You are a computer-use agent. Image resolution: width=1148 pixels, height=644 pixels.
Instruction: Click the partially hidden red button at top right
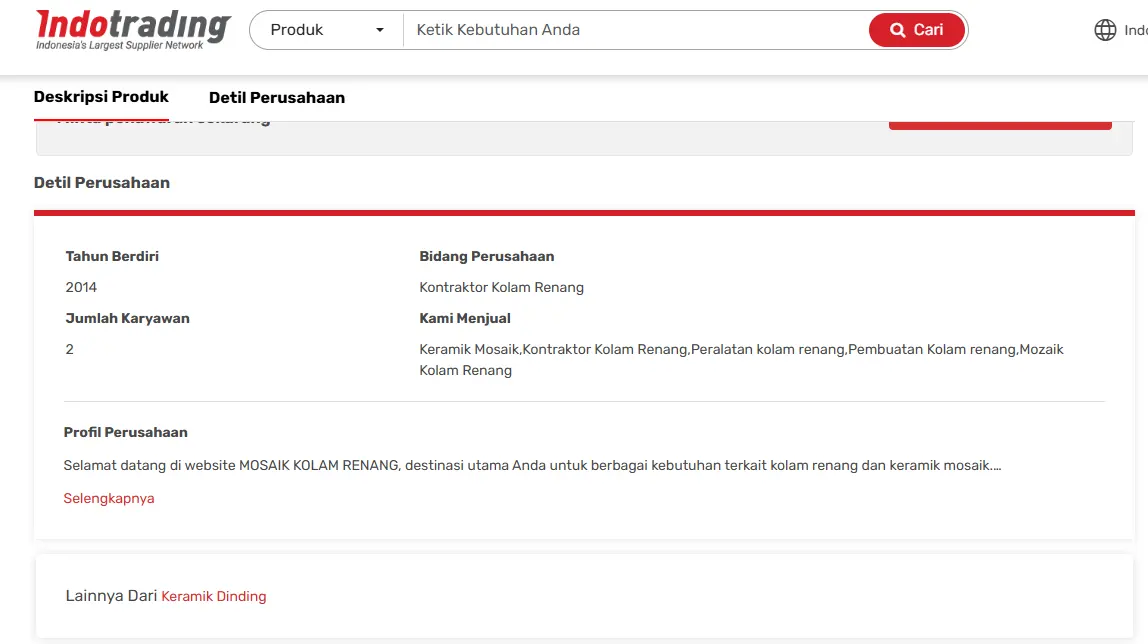(999, 125)
